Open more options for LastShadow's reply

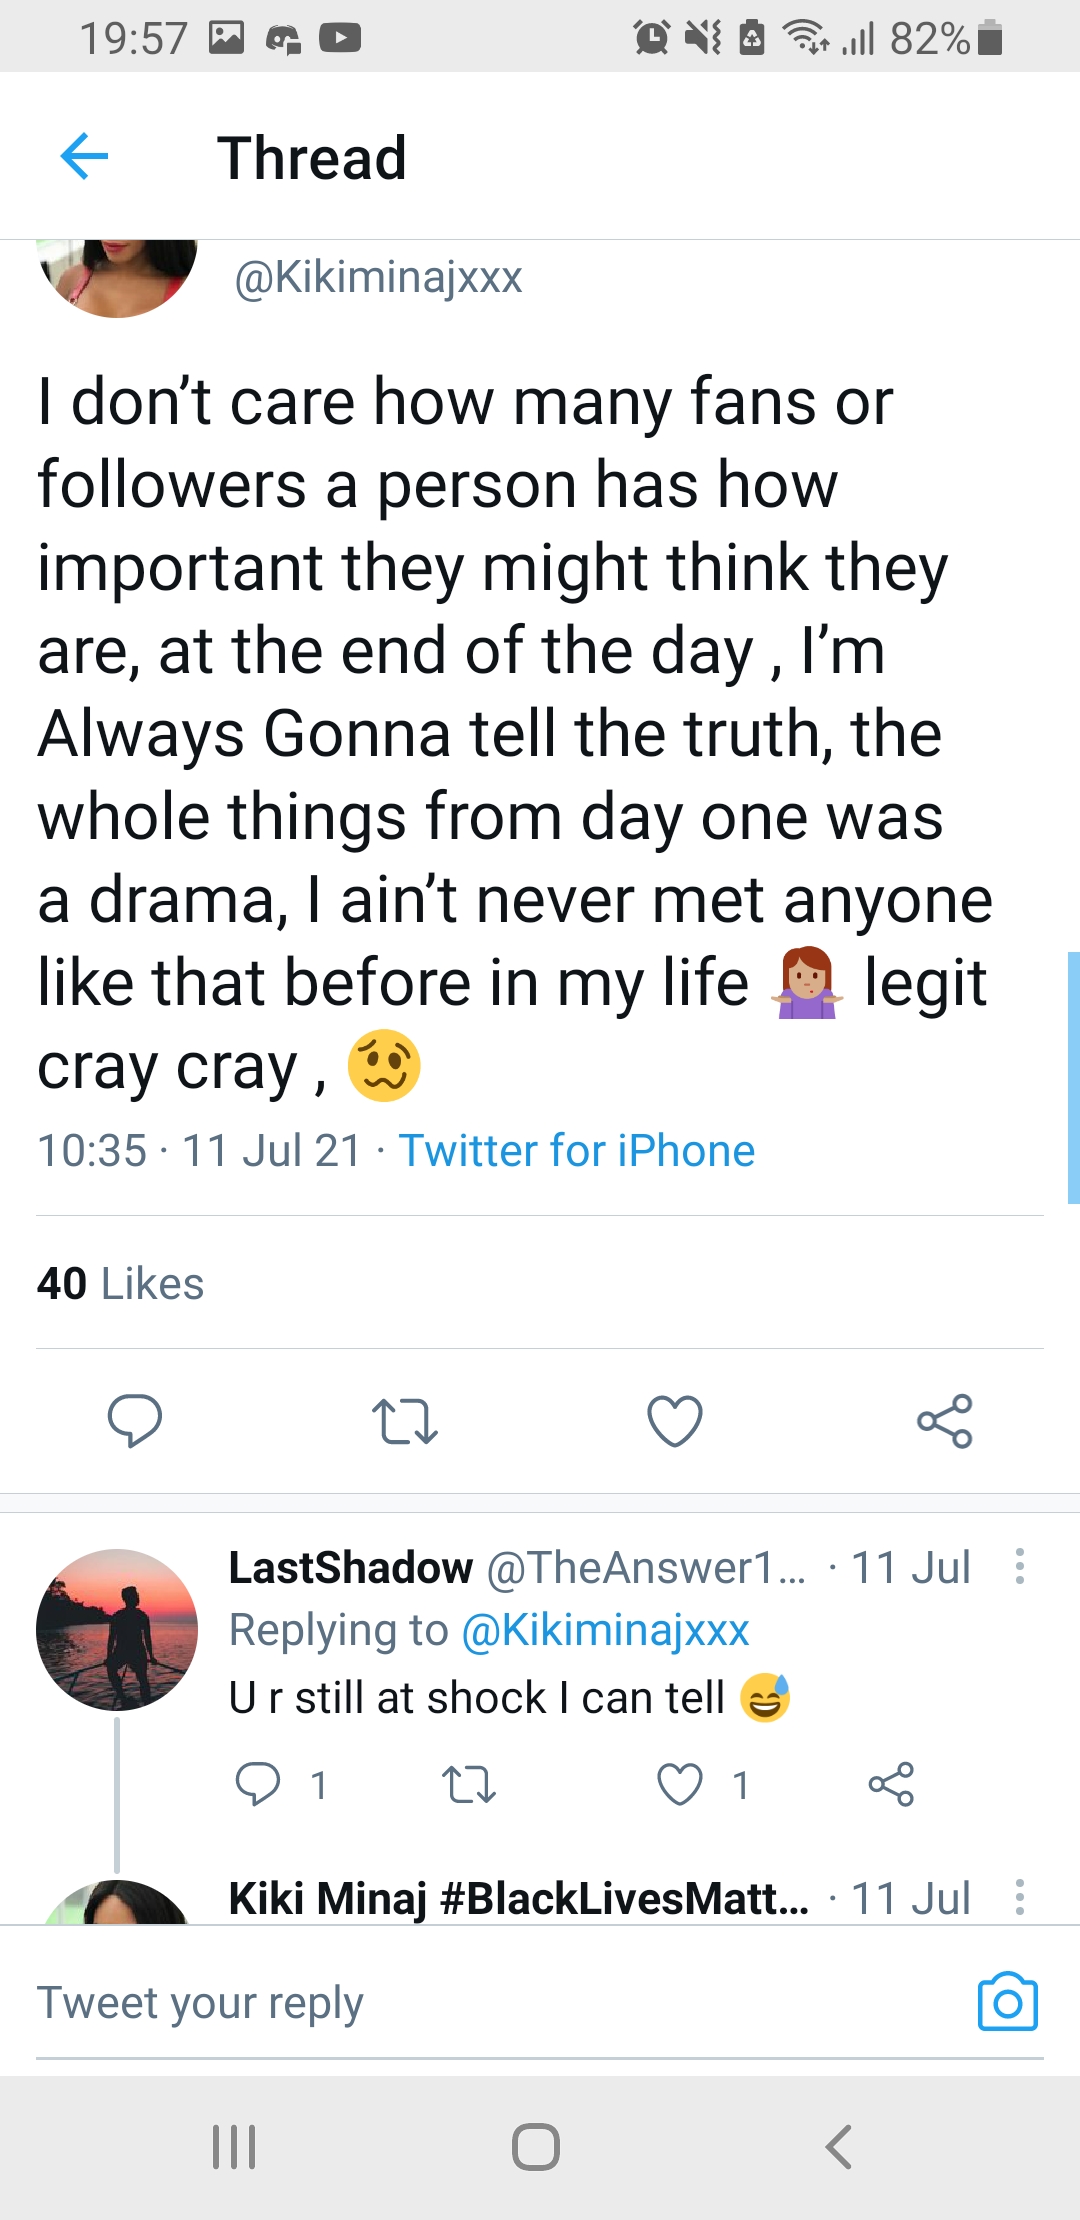click(x=1019, y=1566)
